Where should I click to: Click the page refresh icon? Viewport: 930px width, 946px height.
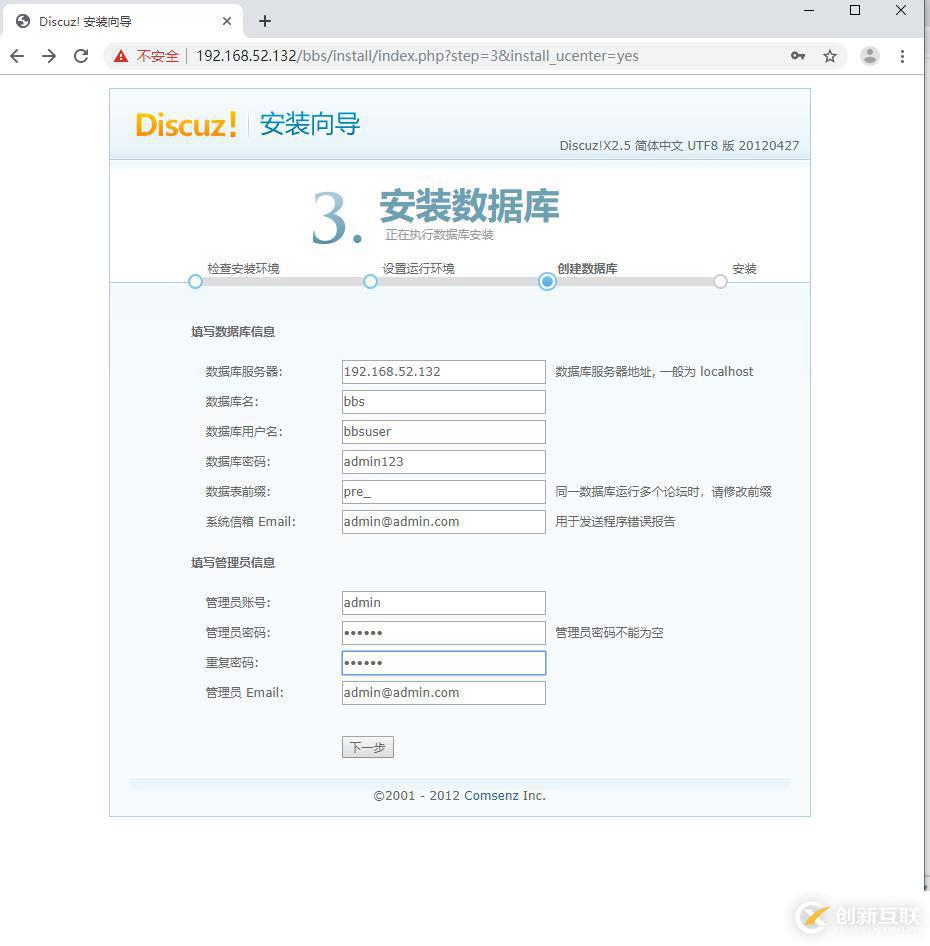(81, 56)
